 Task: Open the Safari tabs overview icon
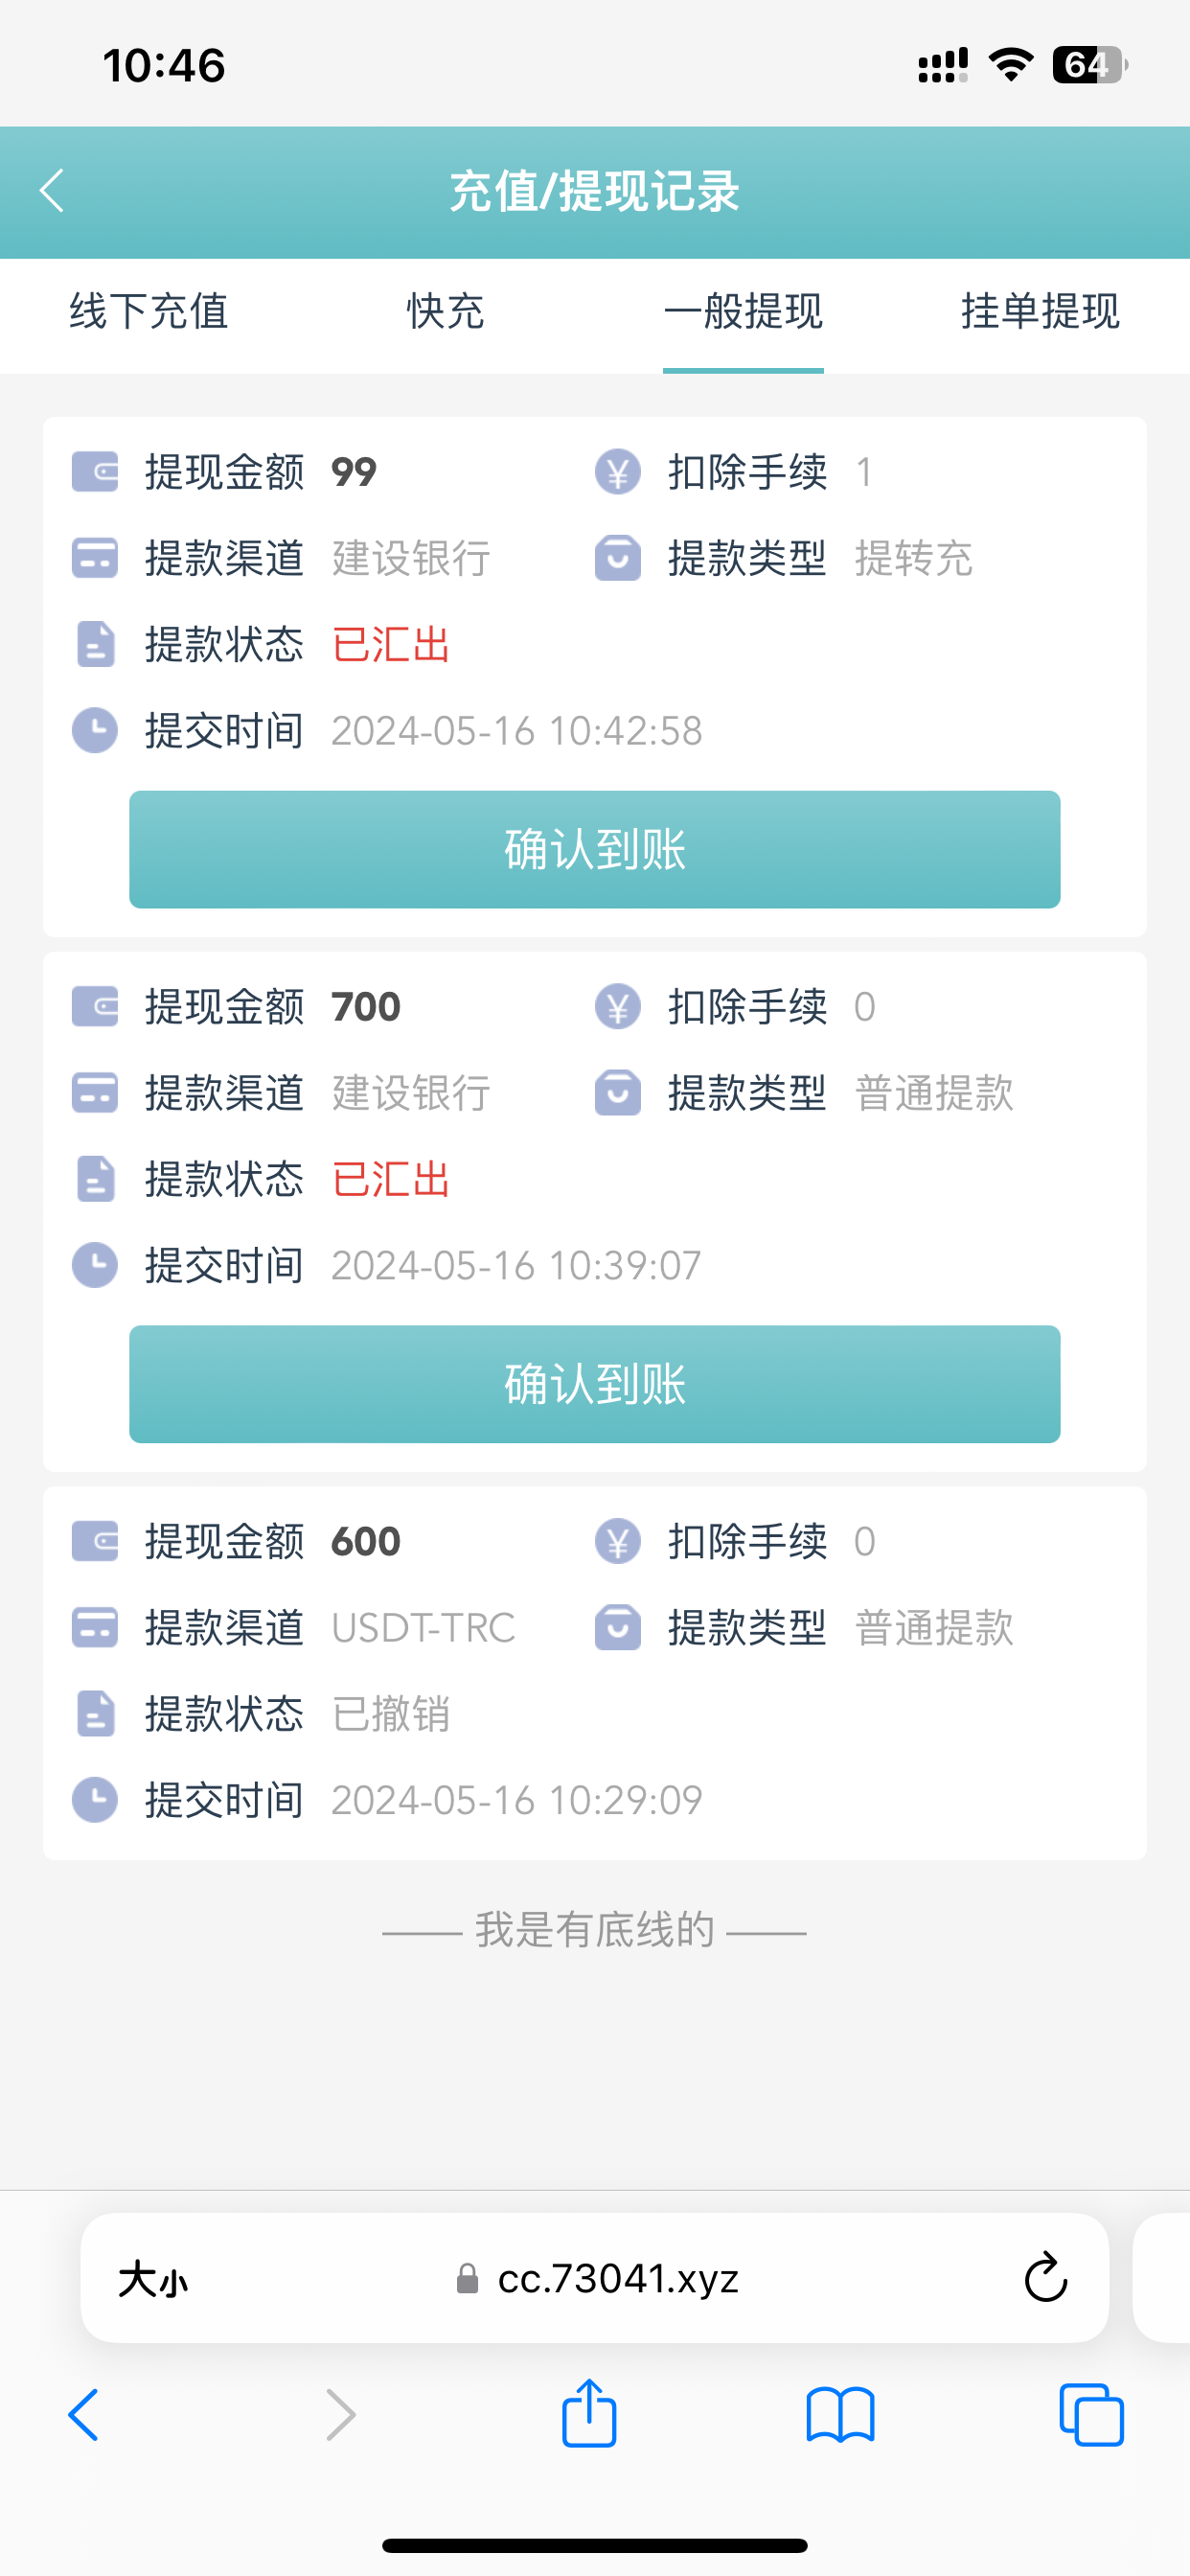point(1091,2414)
